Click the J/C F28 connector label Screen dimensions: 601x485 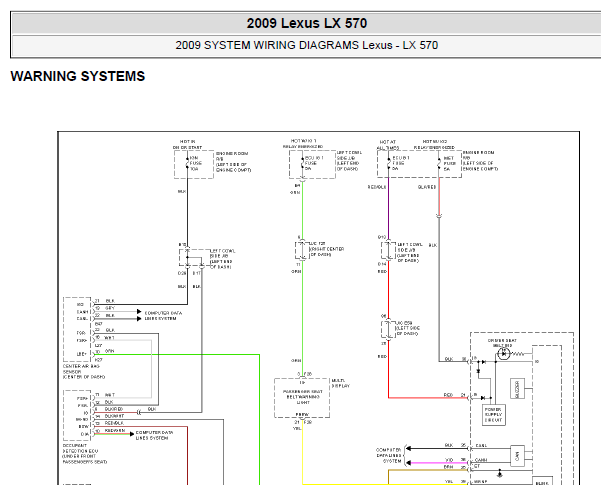[327, 249]
